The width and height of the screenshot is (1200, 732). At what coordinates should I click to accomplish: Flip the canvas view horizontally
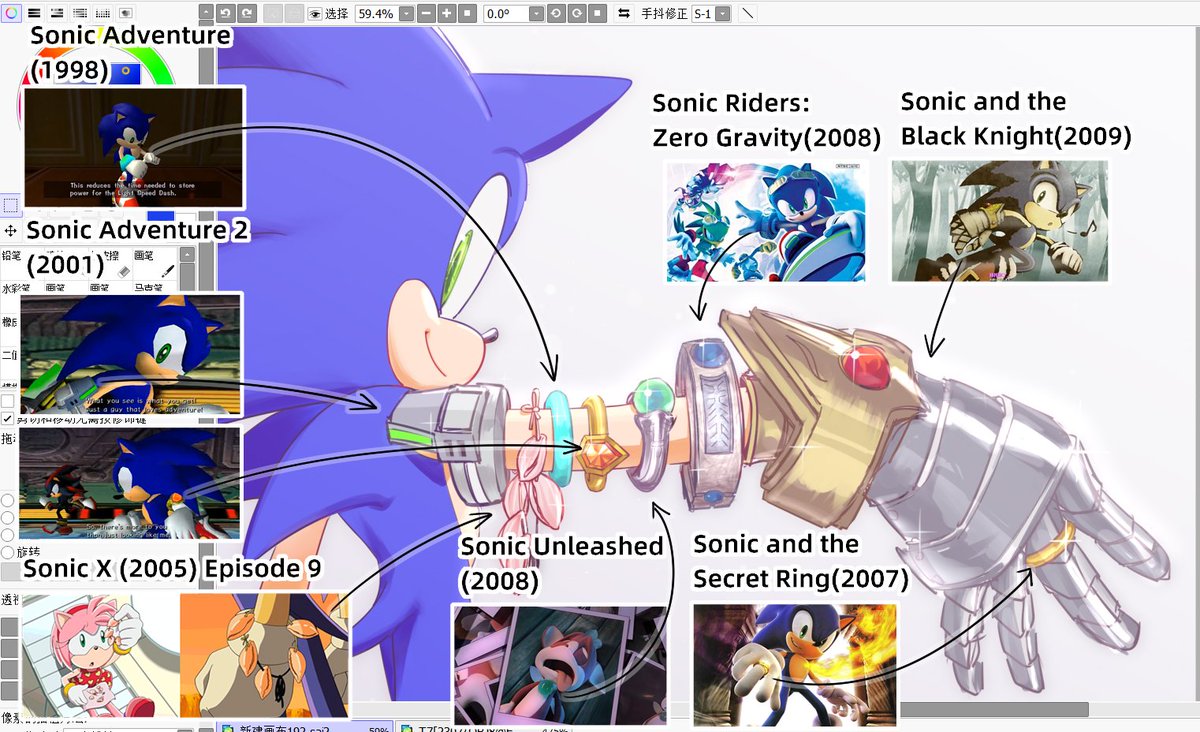(624, 14)
